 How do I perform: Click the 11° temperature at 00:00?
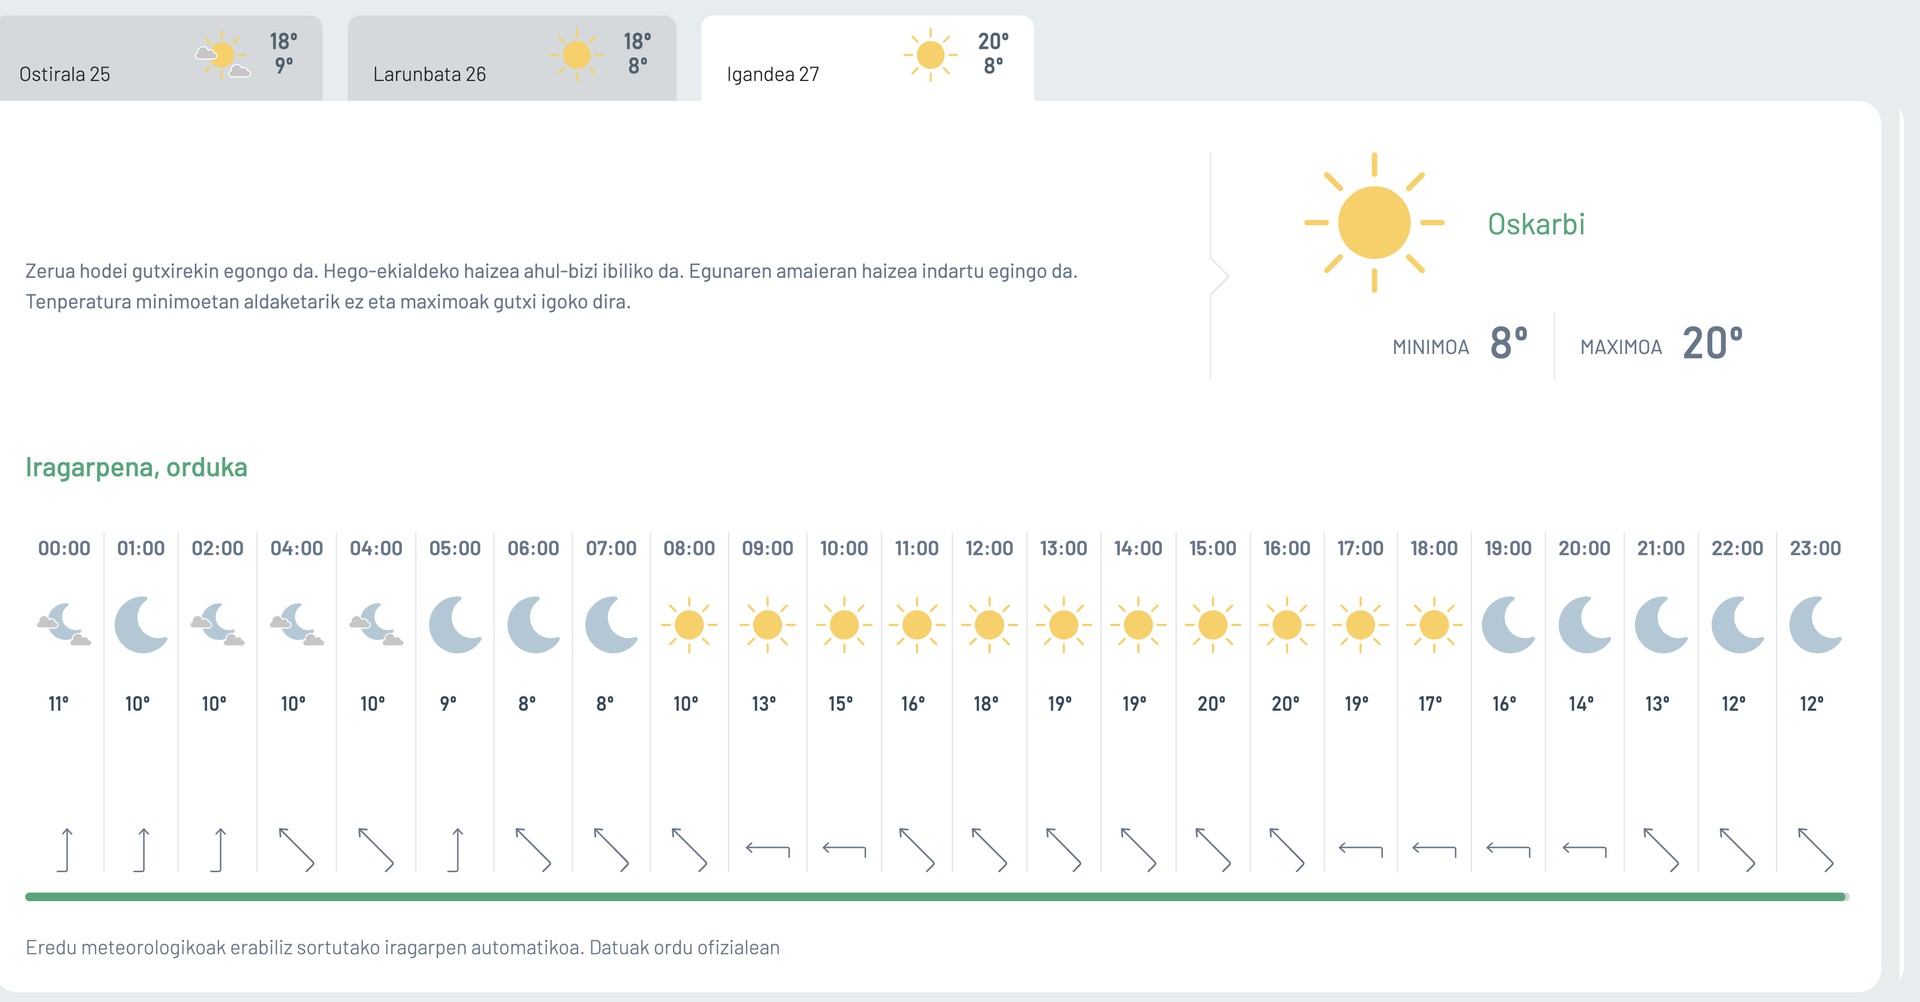tap(59, 704)
